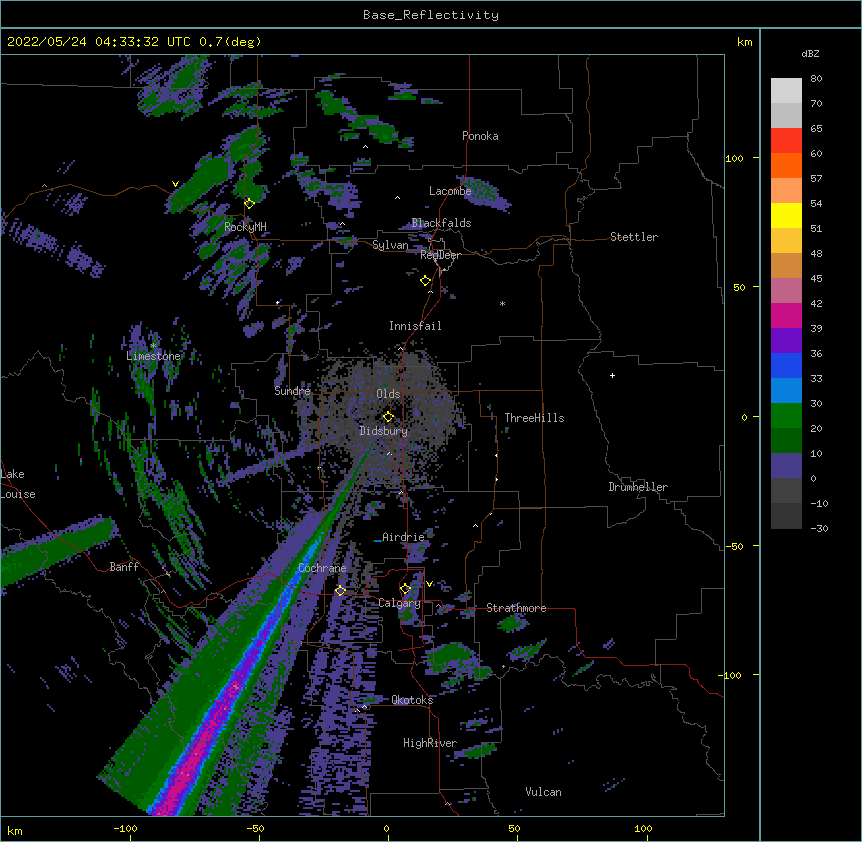Click the radar site diamond marker below Olds
Viewport: 862px width, 842px height.
coord(388,416)
